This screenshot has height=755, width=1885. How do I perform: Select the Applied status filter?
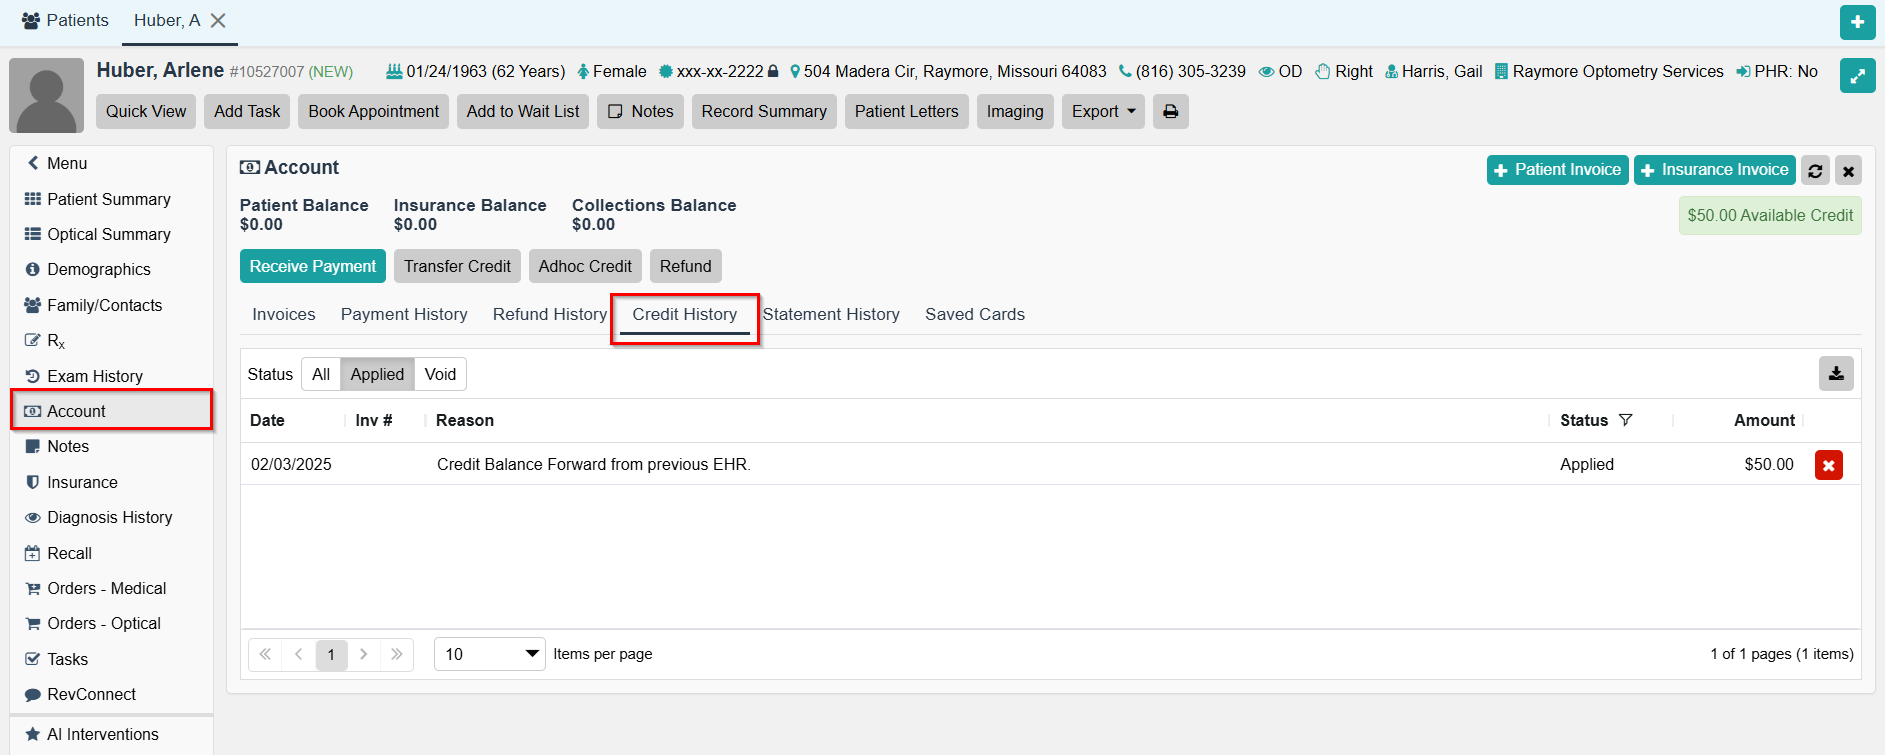click(x=377, y=374)
